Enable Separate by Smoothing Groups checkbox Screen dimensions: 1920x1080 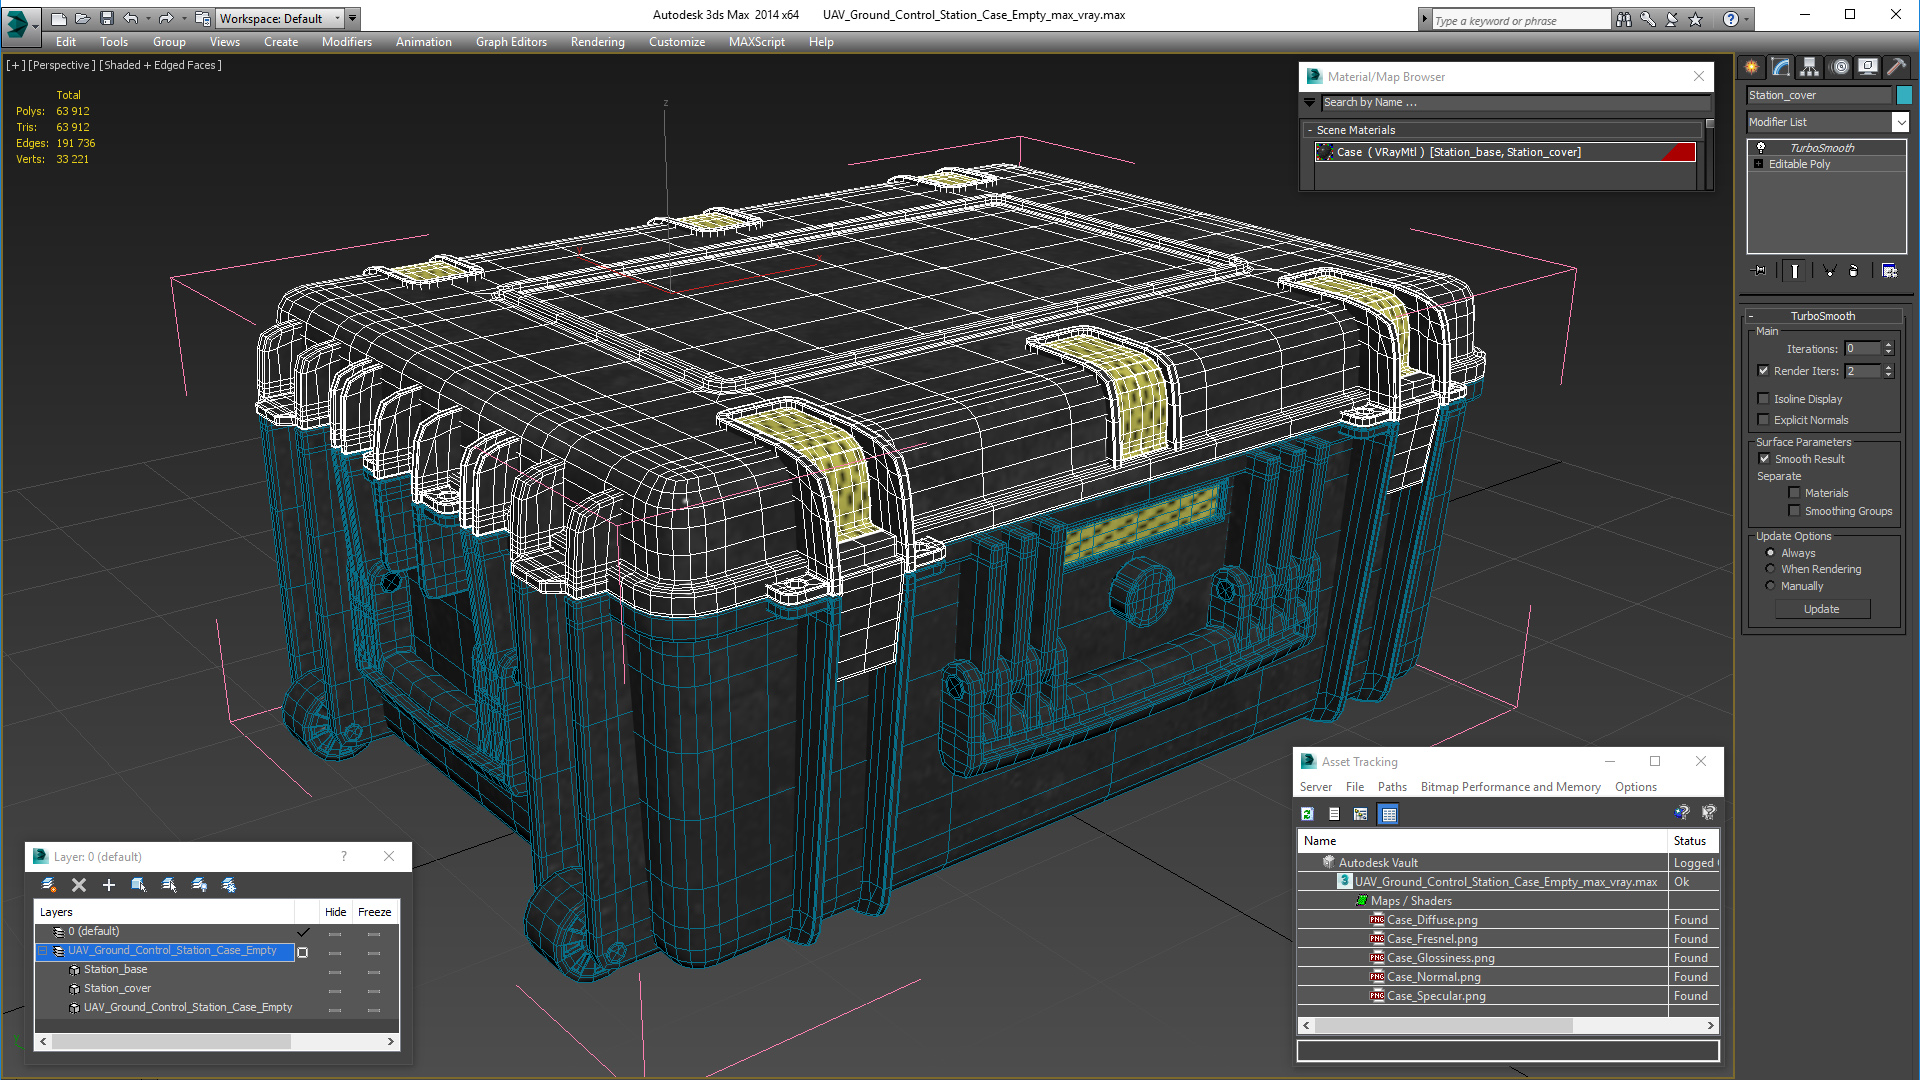coord(1794,511)
